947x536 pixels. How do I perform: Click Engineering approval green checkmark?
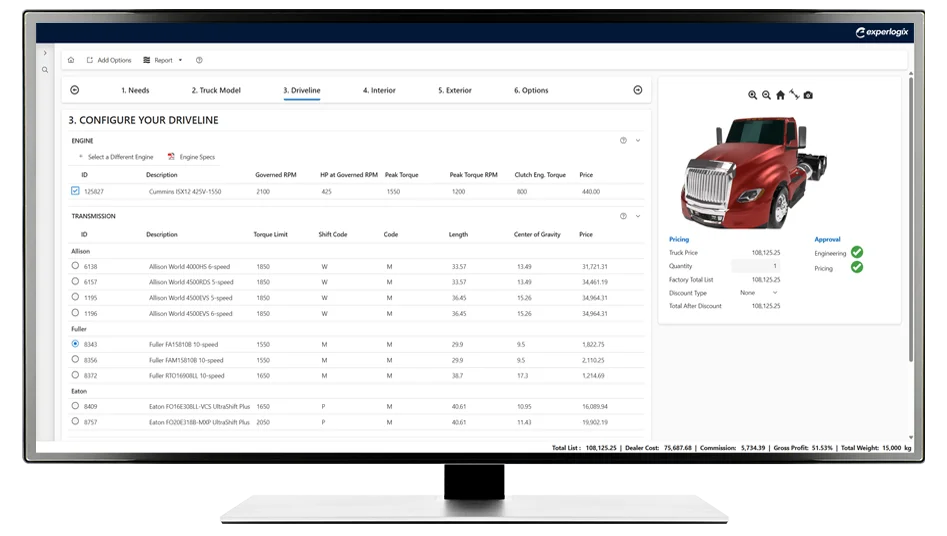coord(857,252)
